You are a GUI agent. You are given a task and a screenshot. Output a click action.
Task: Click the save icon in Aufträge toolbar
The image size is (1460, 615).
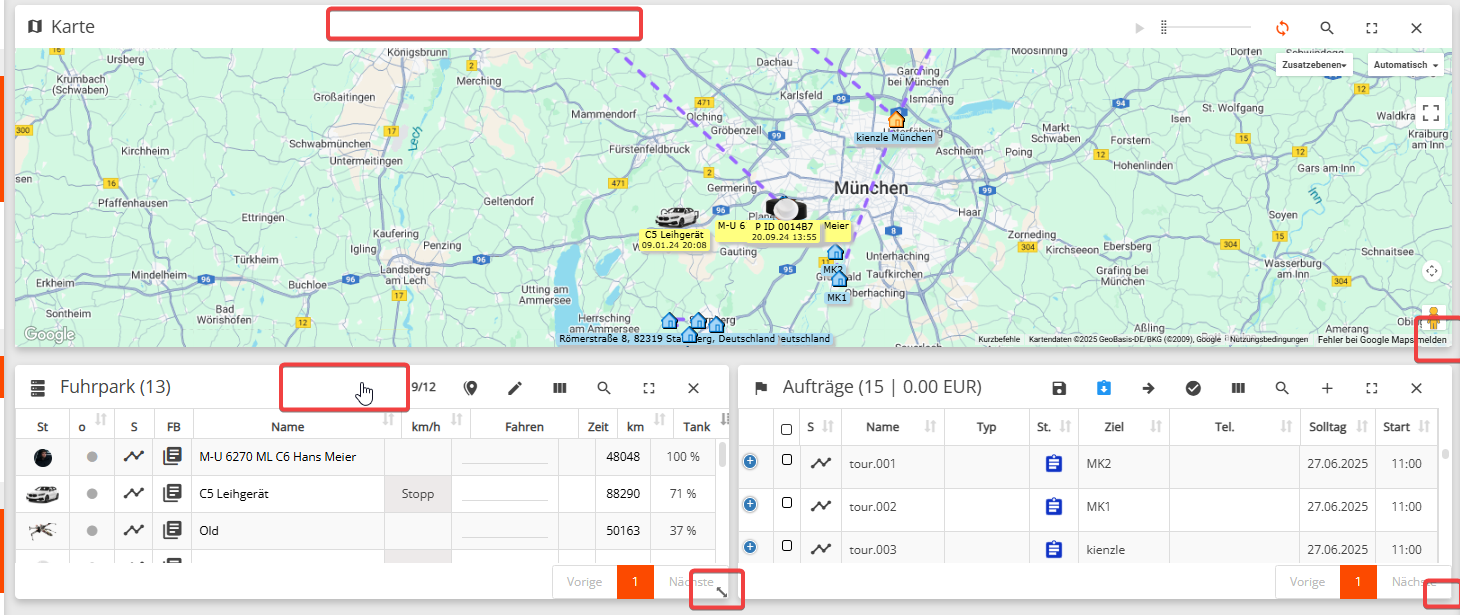1059,388
